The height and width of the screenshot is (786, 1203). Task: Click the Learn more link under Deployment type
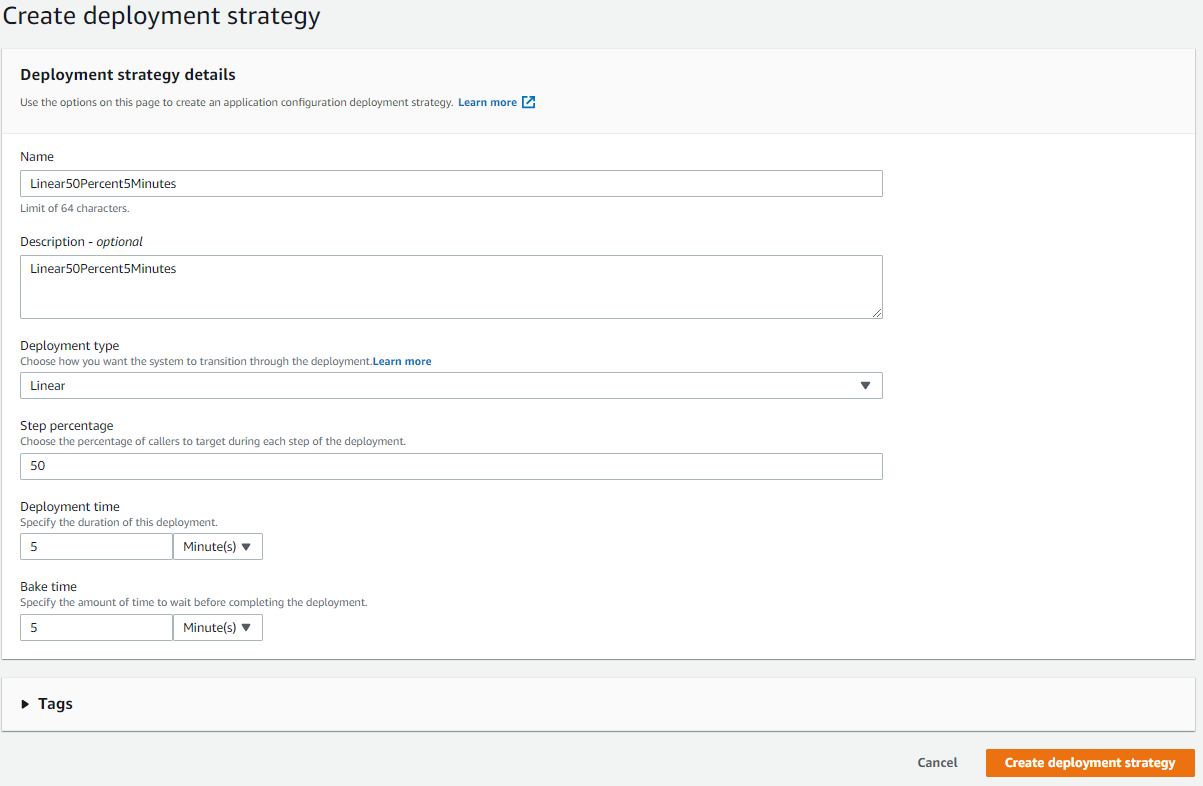coord(402,361)
